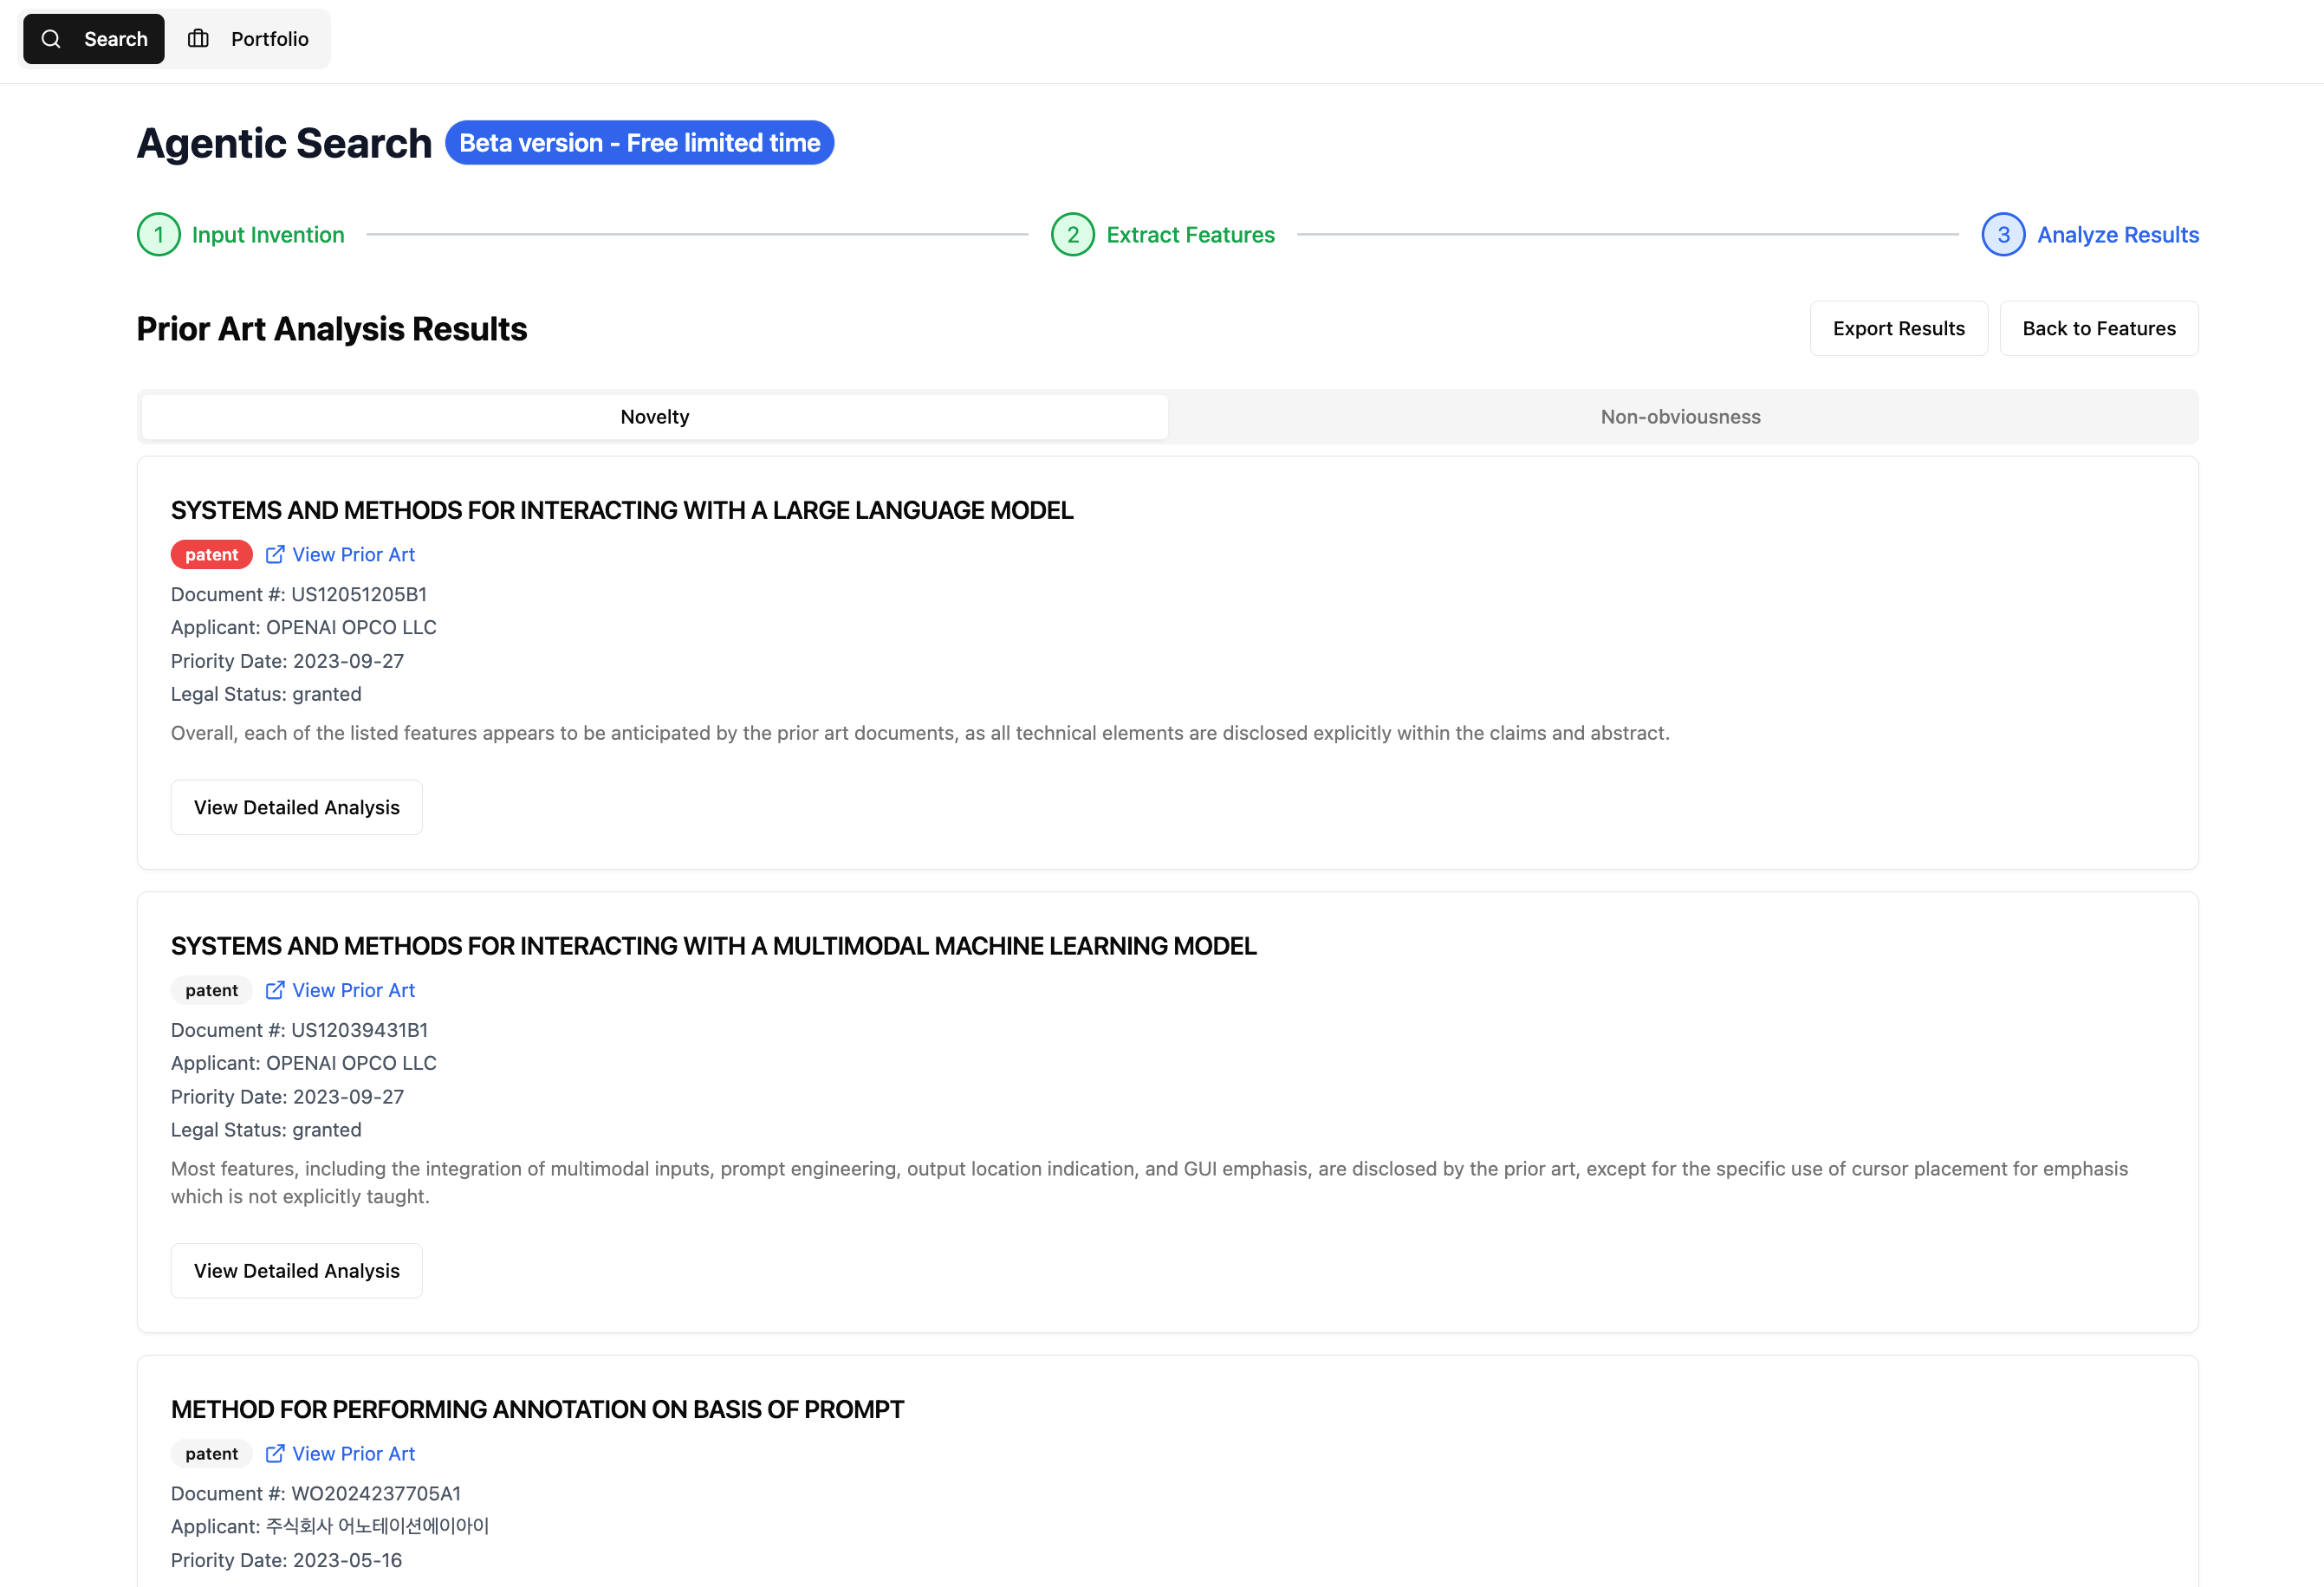Viewport: 2324px width, 1587px height.
Task: View detailed analysis for US12051205B1
Action: click(x=296, y=808)
